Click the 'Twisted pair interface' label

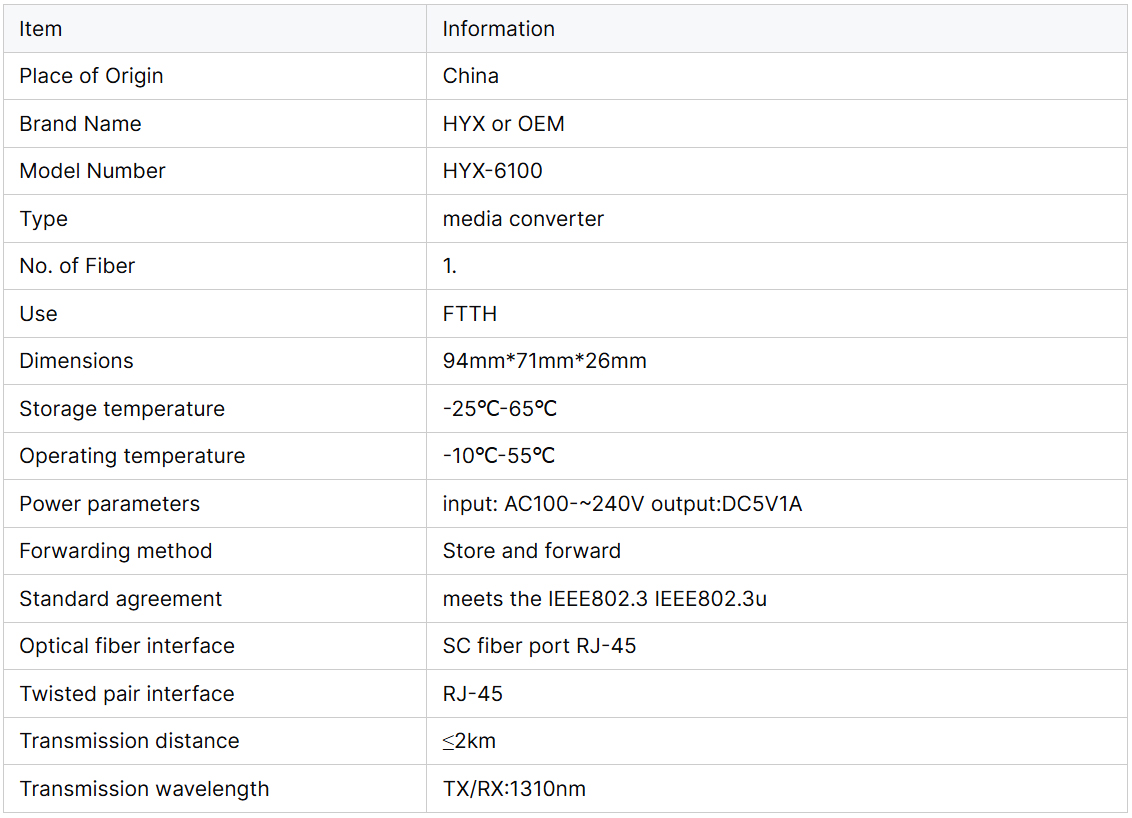(x=126, y=694)
